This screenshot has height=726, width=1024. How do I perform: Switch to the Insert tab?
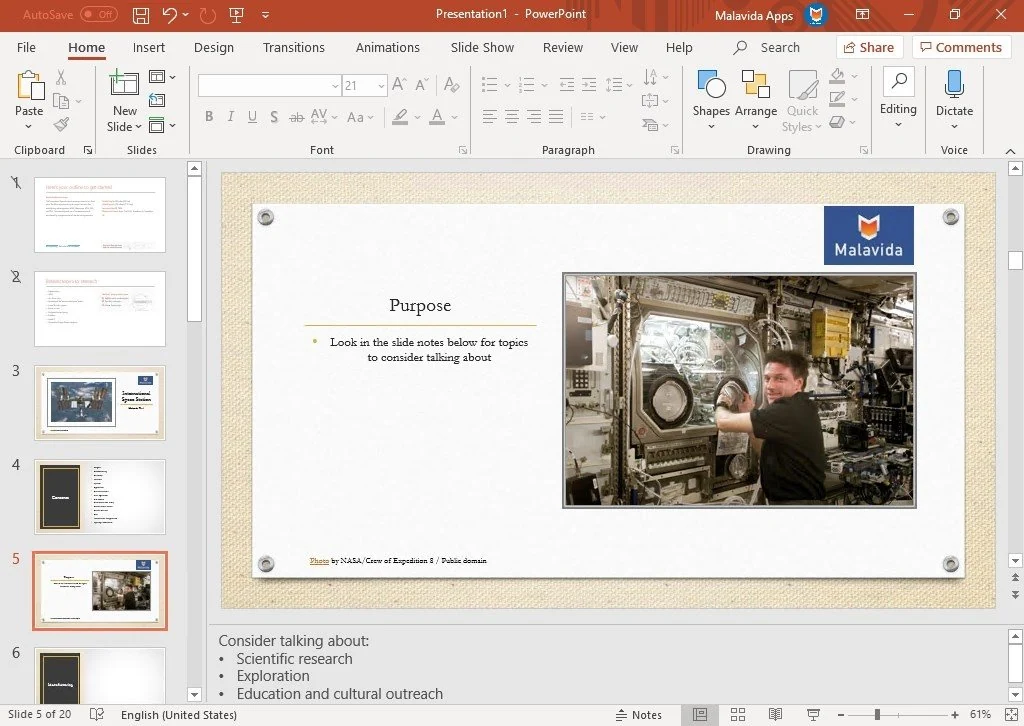149,48
